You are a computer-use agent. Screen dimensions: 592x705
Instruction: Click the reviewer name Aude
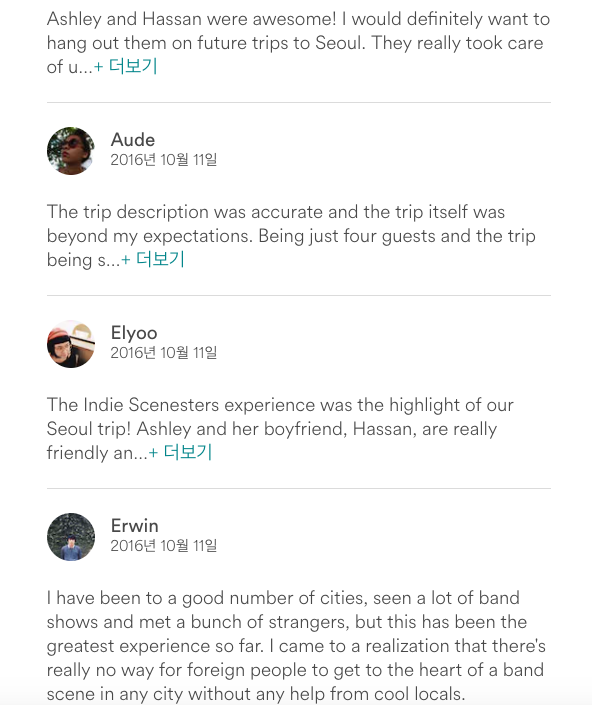(x=133, y=140)
